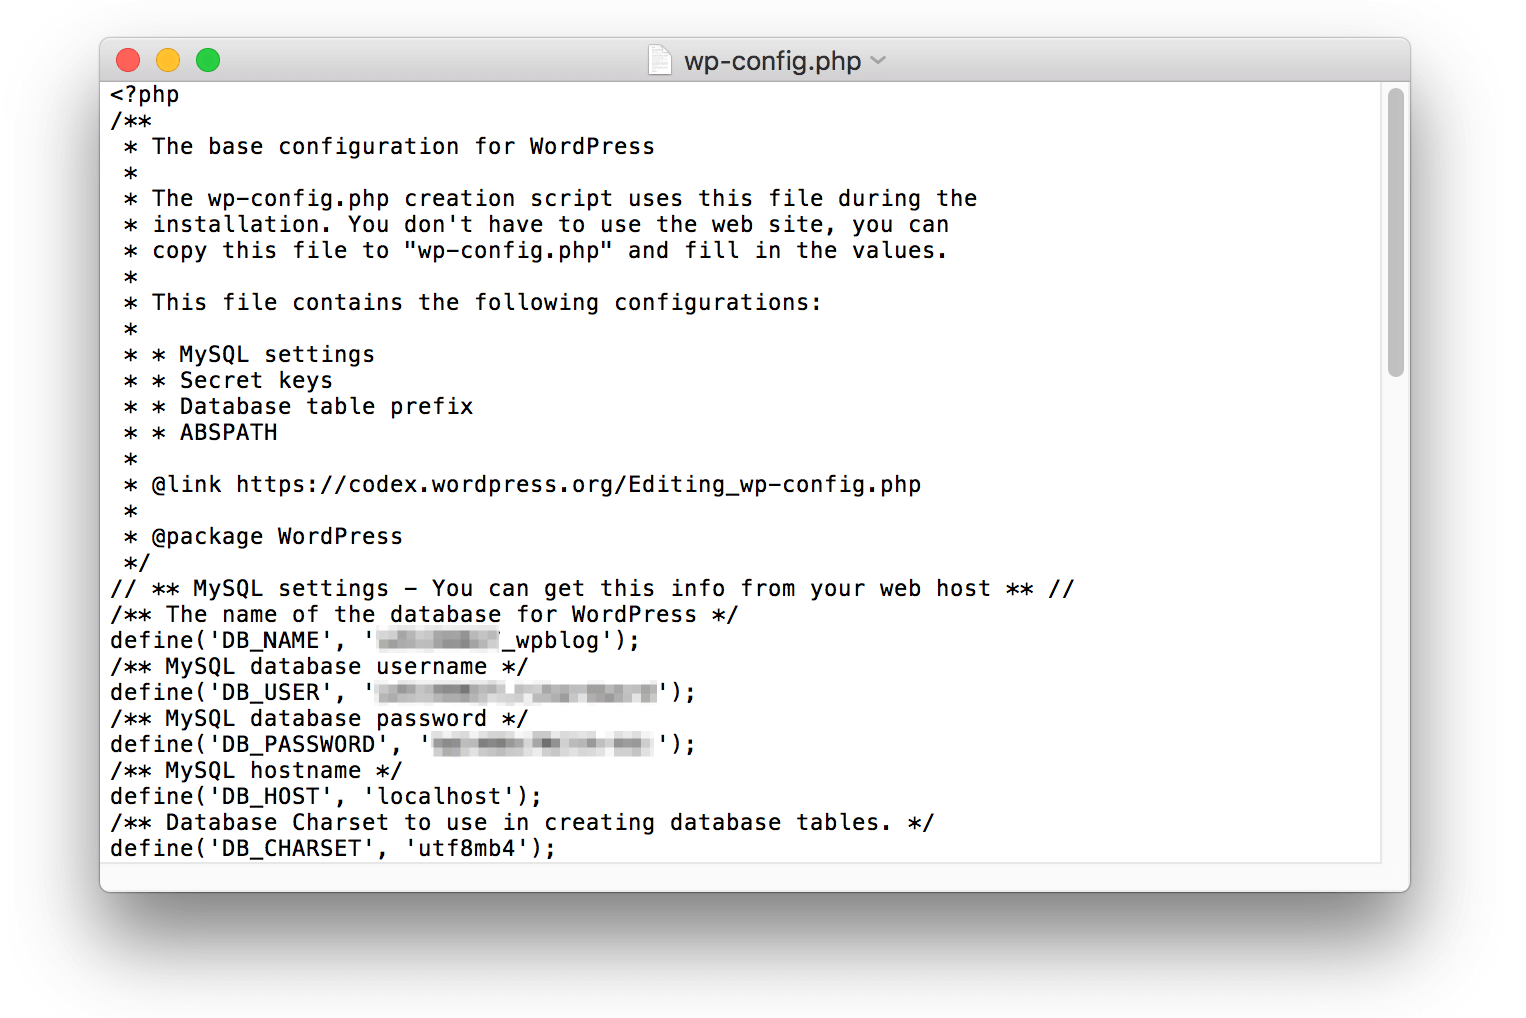Click the Editing_wp-config.php codex link
The height and width of the screenshot is (1018, 1526).
click(578, 484)
